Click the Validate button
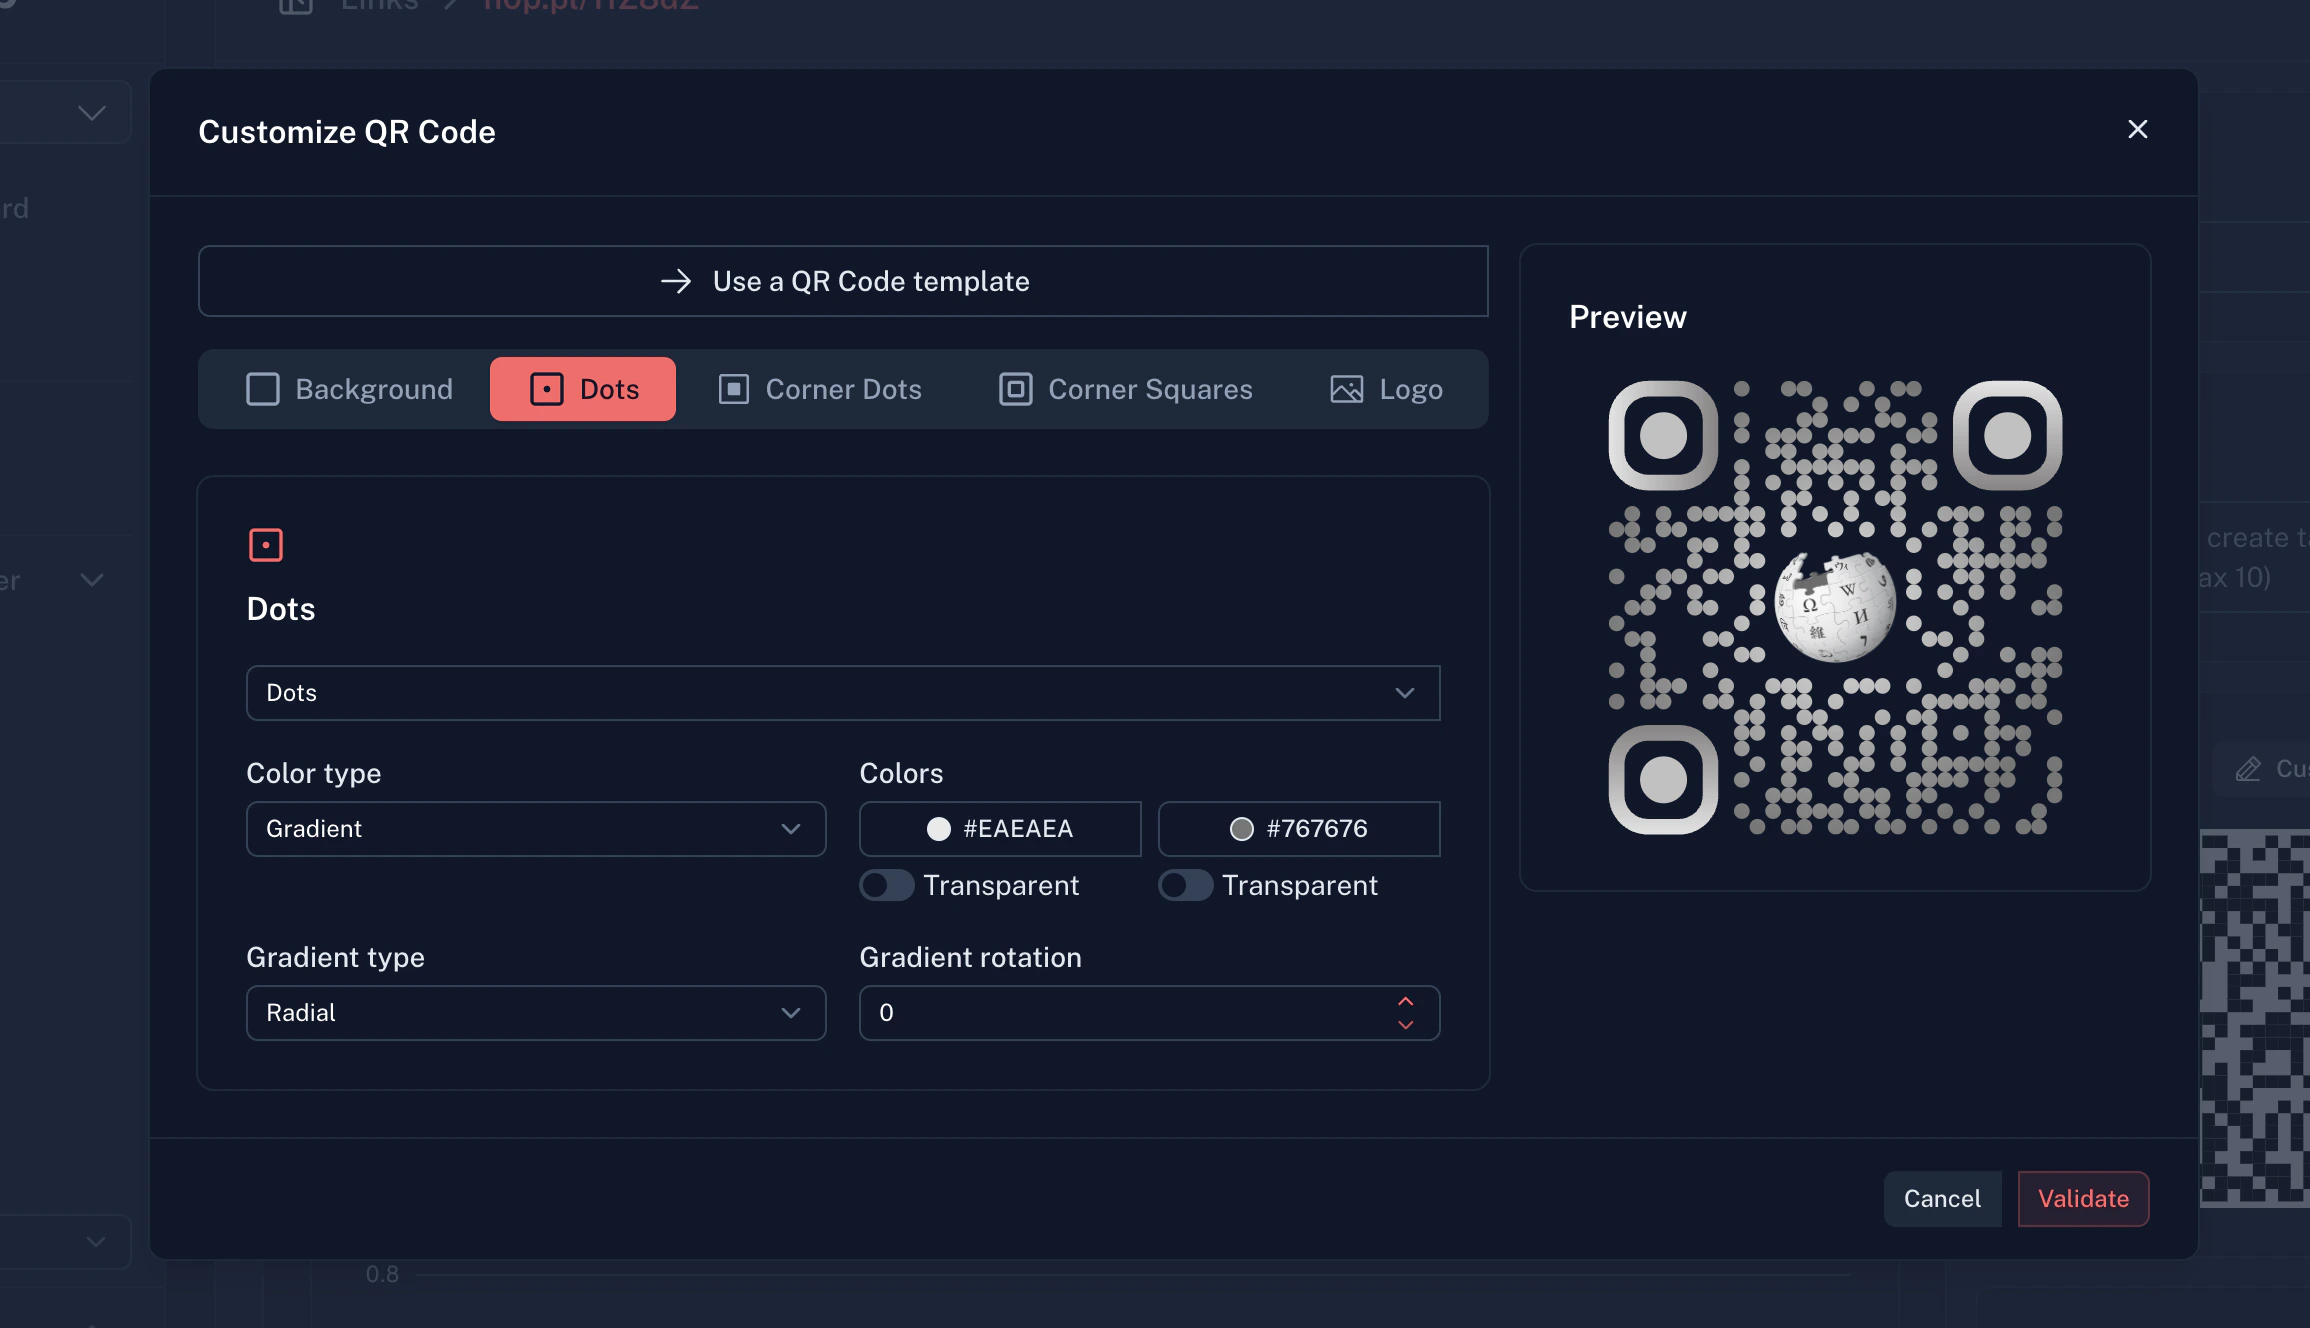 [2083, 1198]
